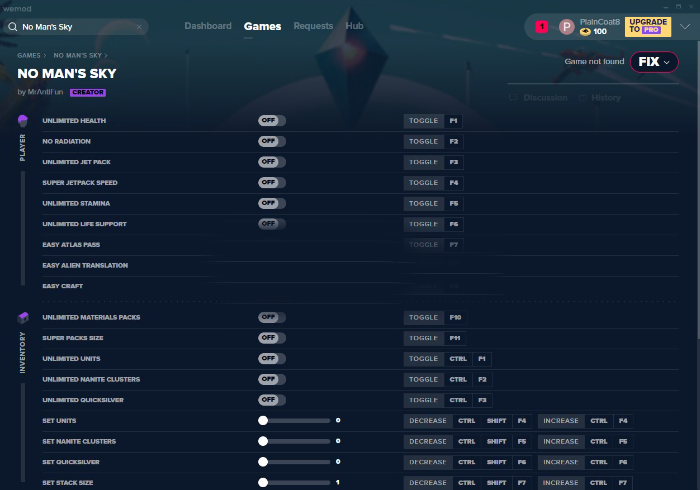The image size is (700, 490).
Task: Click the CREATOR badge
Action: click(x=88, y=92)
